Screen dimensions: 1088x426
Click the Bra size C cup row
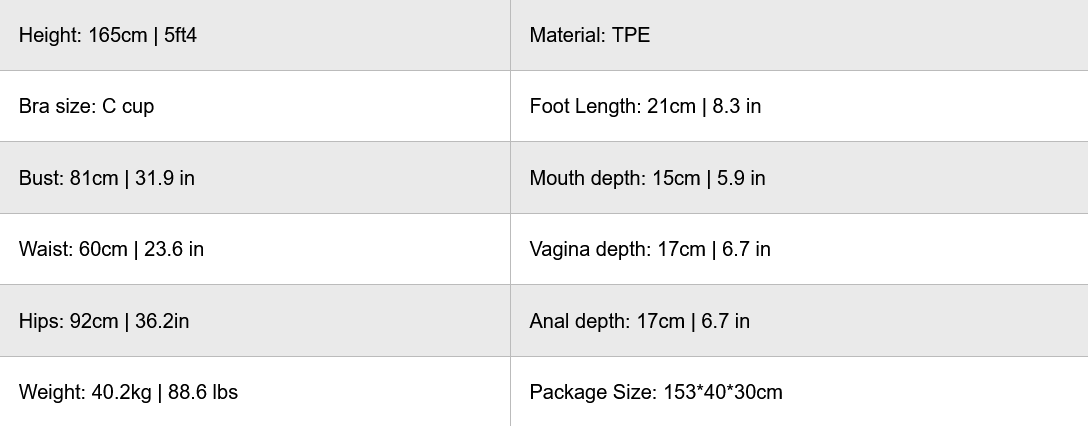pos(254,106)
